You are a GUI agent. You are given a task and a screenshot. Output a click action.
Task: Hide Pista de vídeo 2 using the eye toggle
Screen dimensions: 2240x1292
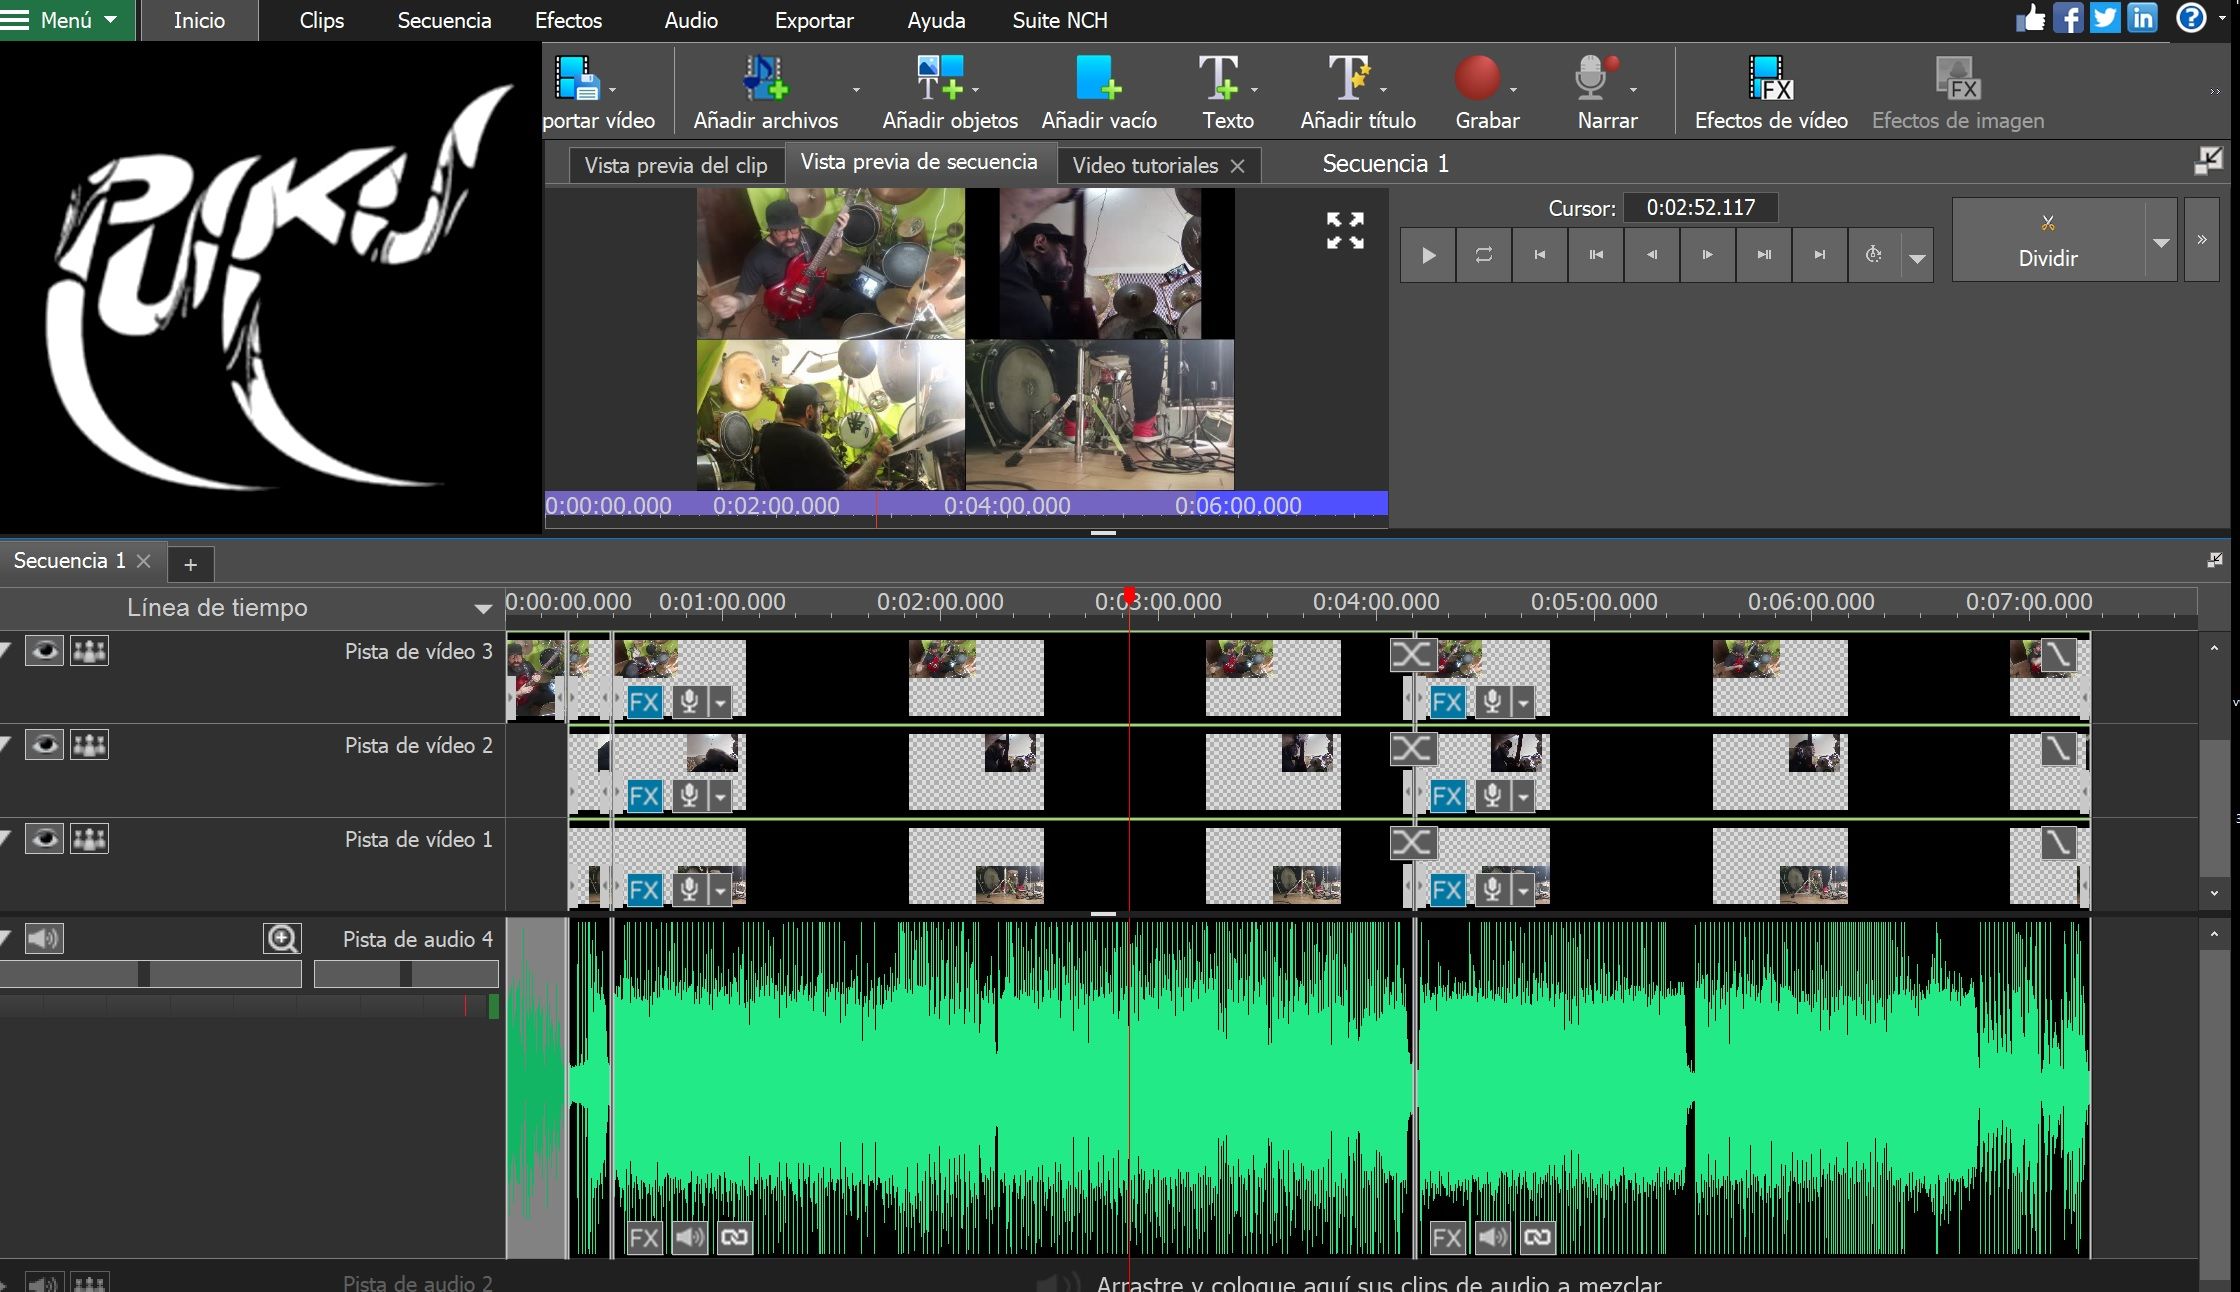44,745
